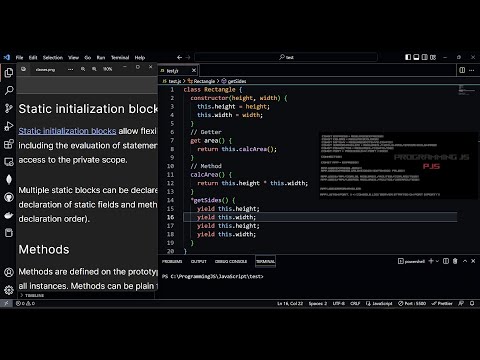The width and height of the screenshot is (480, 360).
Task: Select the test.js editor tab
Action: click(178, 71)
